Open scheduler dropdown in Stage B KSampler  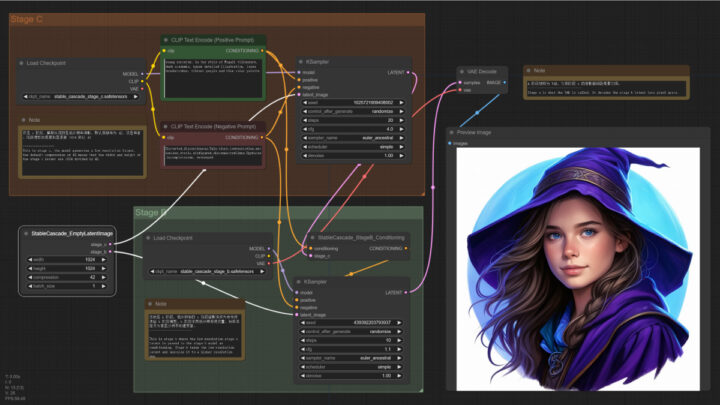(x=354, y=367)
